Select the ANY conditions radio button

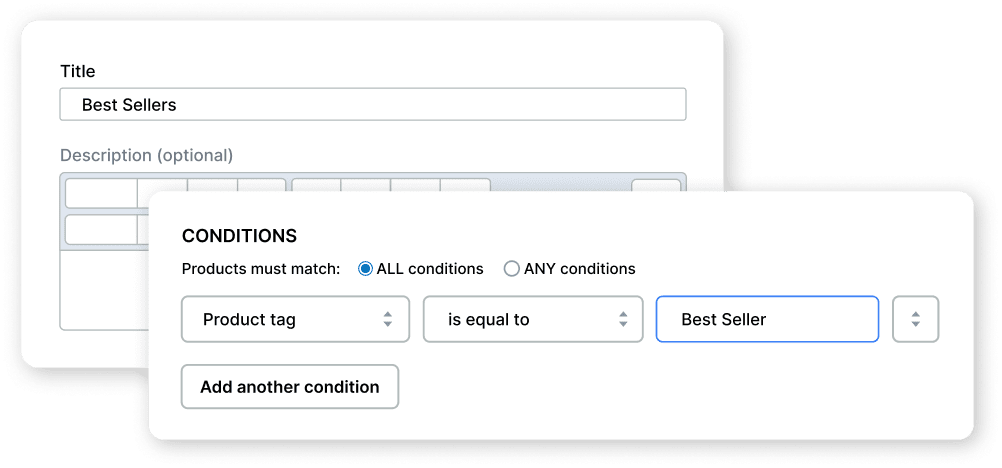pyautogui.click(x=512, y=269)
